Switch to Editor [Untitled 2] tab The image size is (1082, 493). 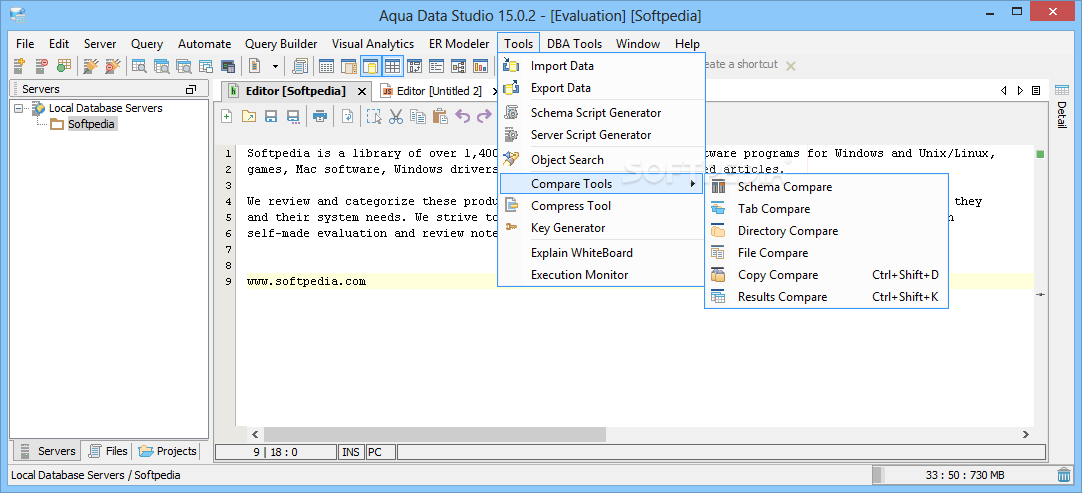[x=439, y=91]
